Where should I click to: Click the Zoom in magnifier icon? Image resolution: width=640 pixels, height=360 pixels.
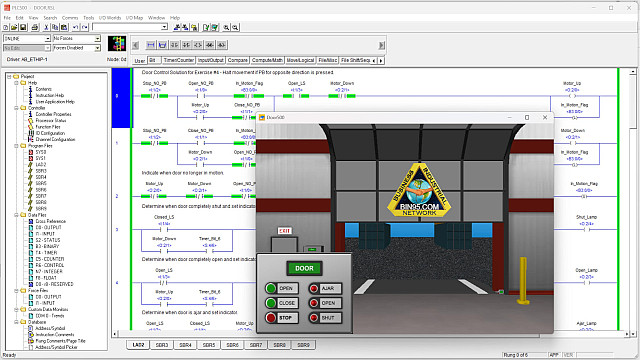point(227,27)
